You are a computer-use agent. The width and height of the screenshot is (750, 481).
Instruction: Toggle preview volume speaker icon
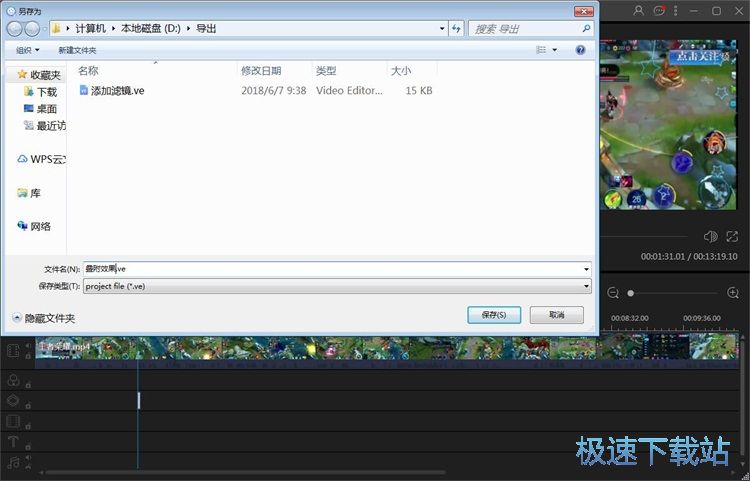[710, 236]
